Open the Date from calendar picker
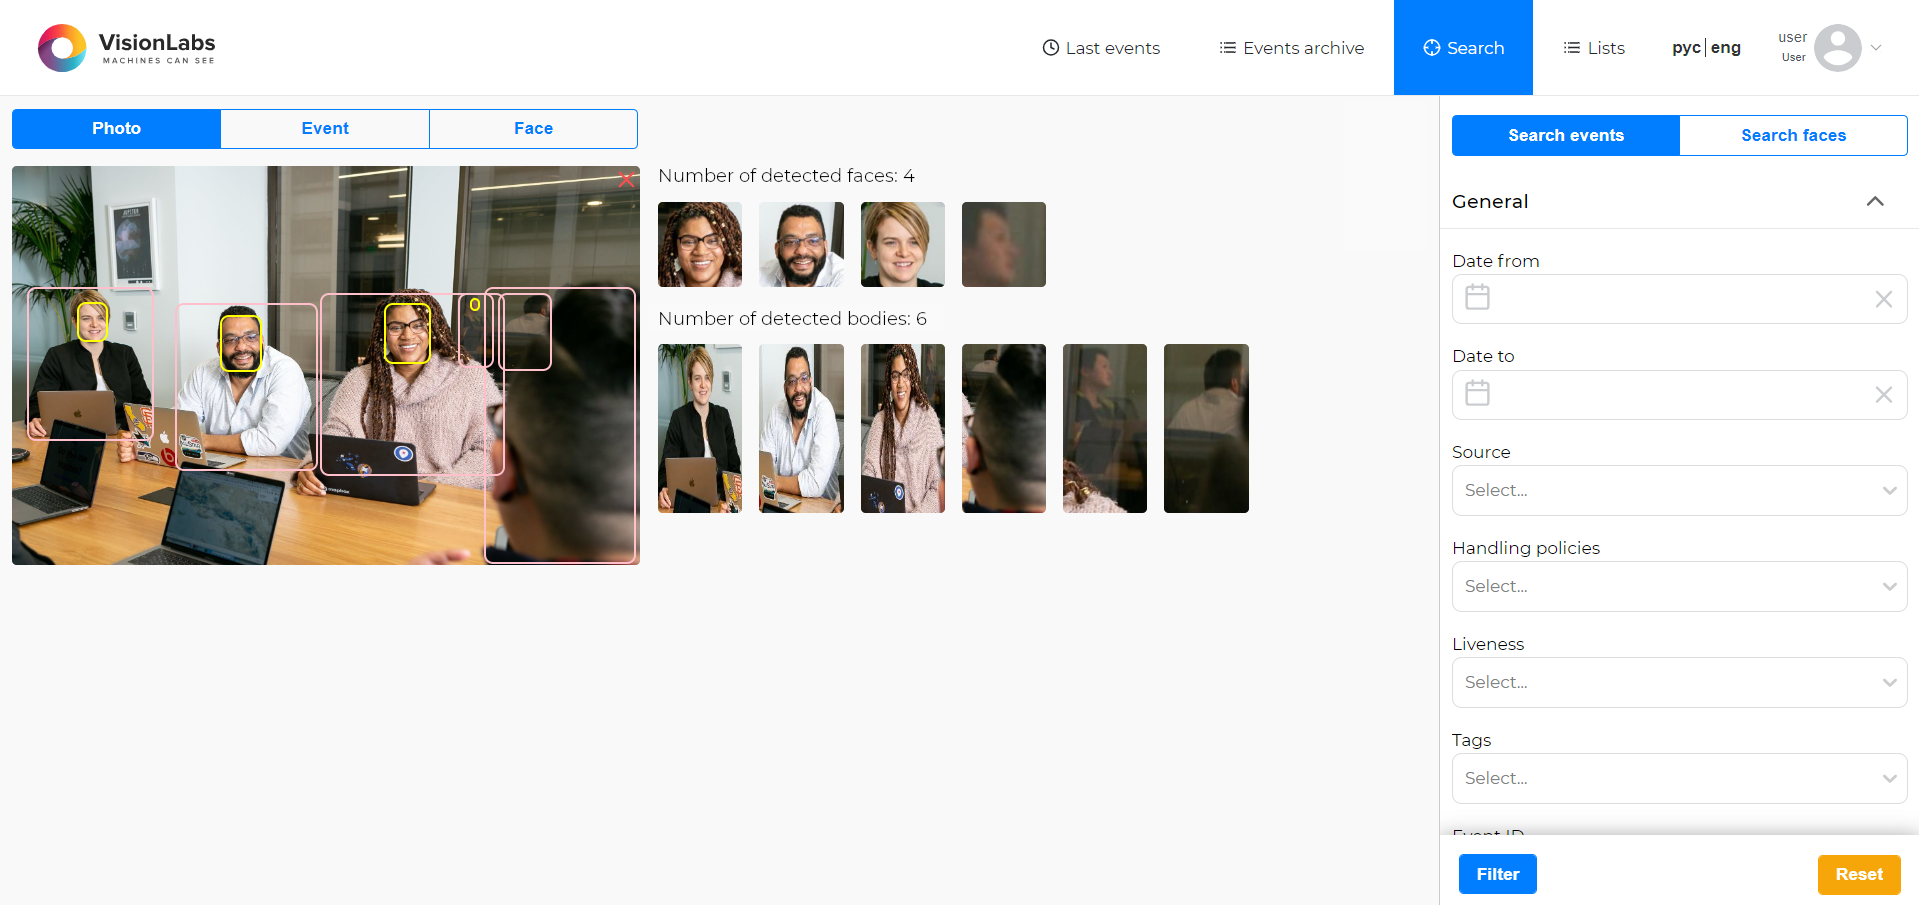 tap(1476, 297)
